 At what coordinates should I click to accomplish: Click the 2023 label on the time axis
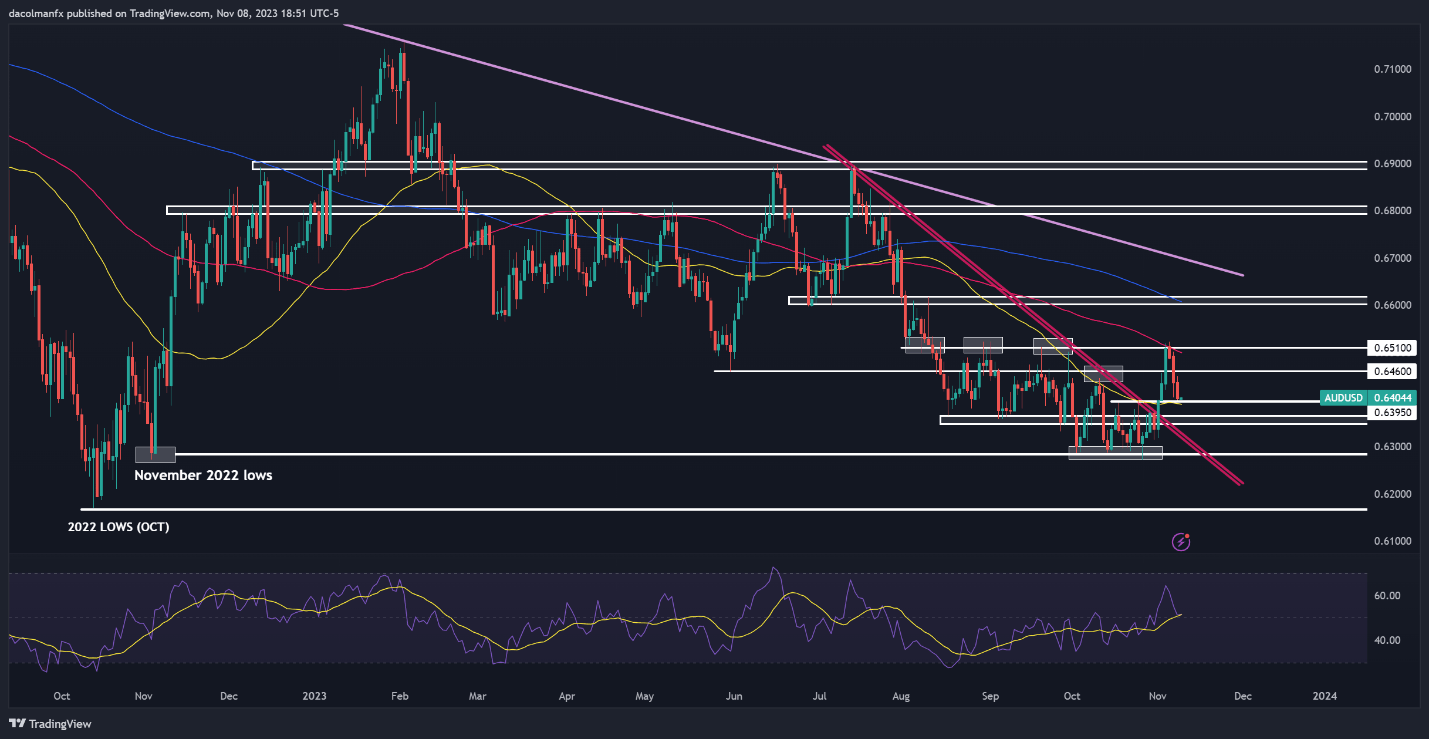(x=315, y=695)
